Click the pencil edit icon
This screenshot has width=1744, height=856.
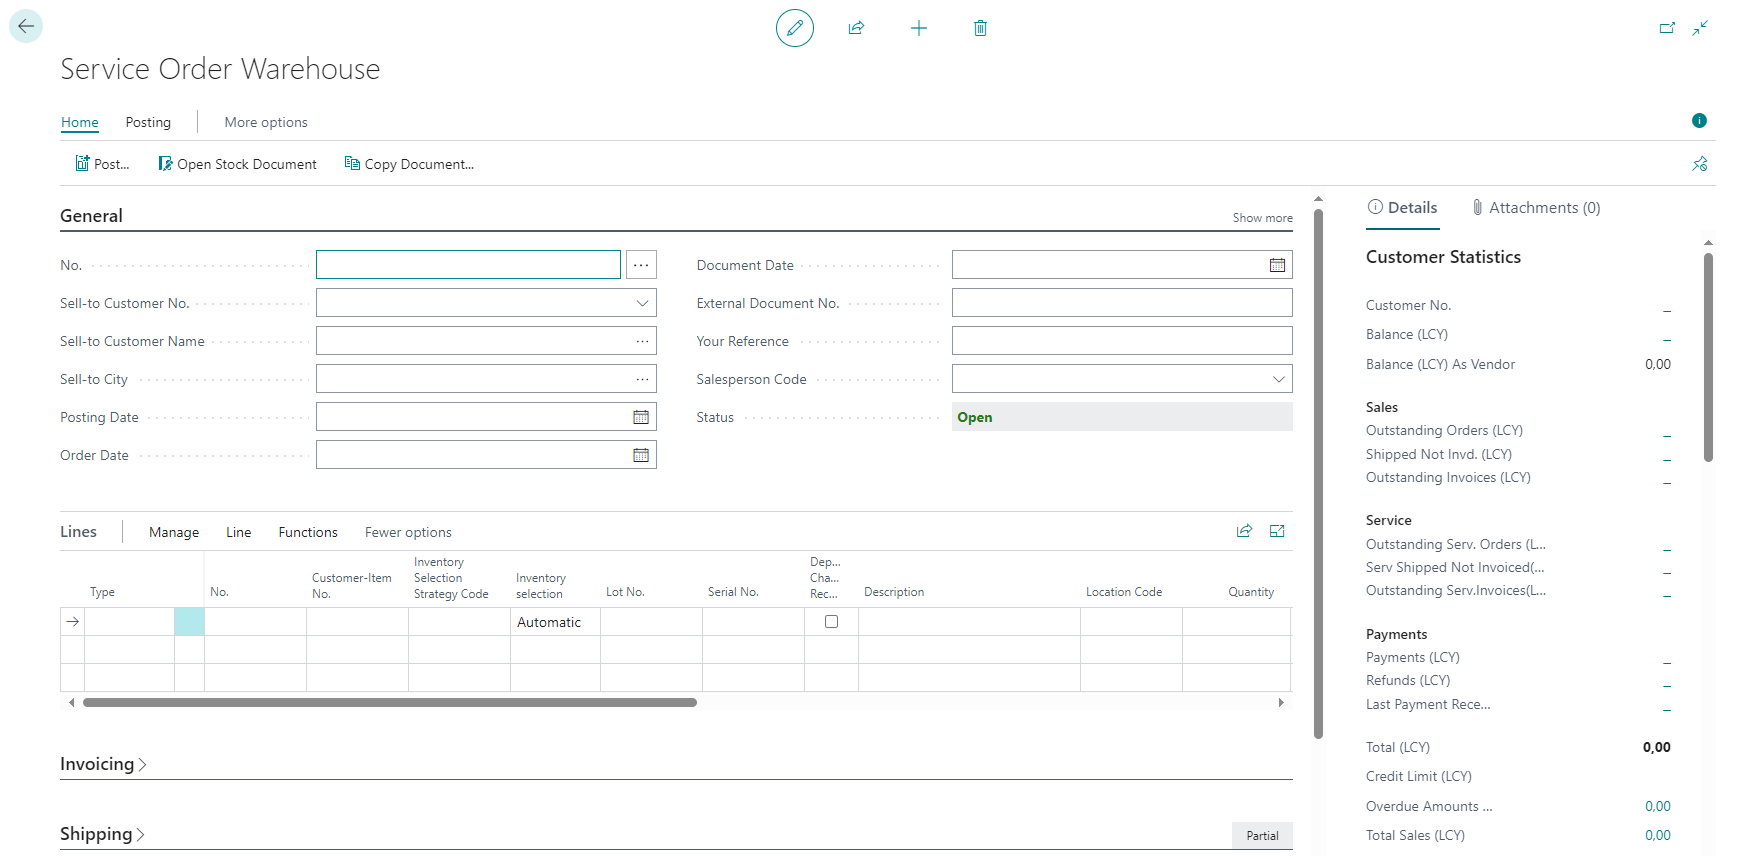click(794, 28)
